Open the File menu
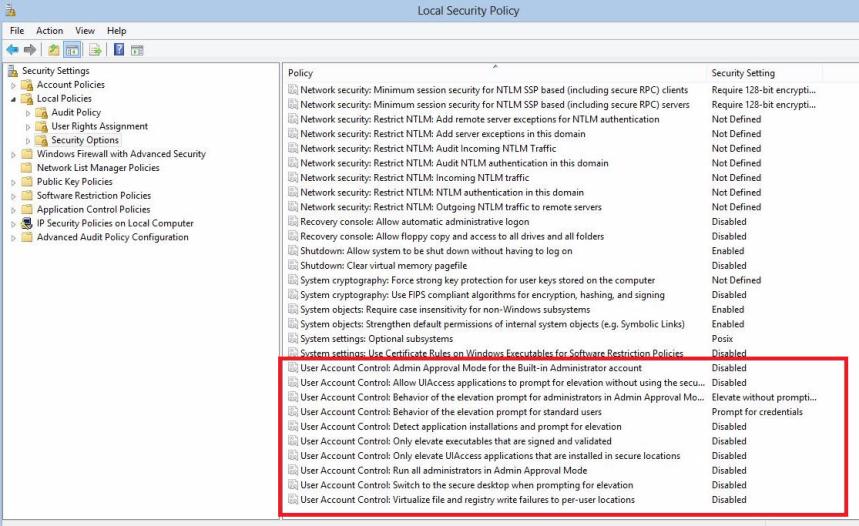The width and height of the screenshot is (859, 526). tap(17, 31)
